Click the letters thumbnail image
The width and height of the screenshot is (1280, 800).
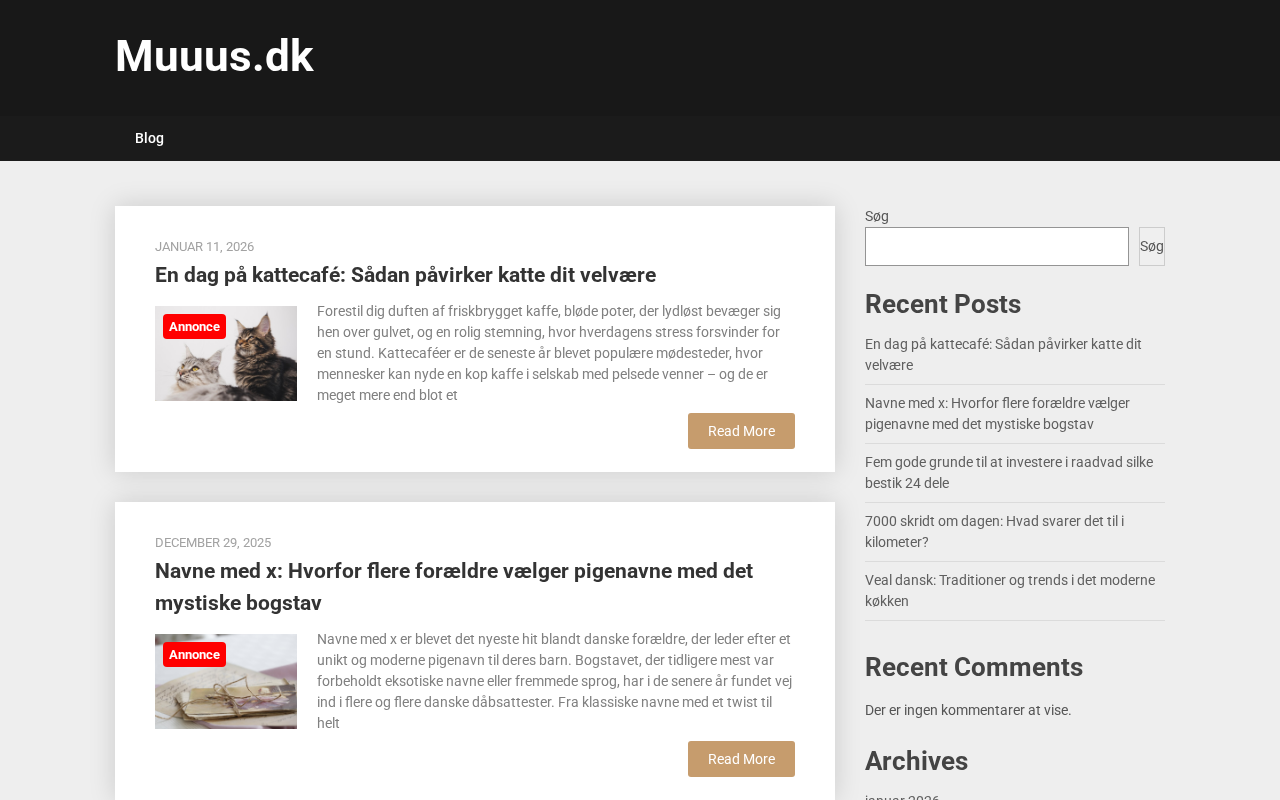(226, 681)
